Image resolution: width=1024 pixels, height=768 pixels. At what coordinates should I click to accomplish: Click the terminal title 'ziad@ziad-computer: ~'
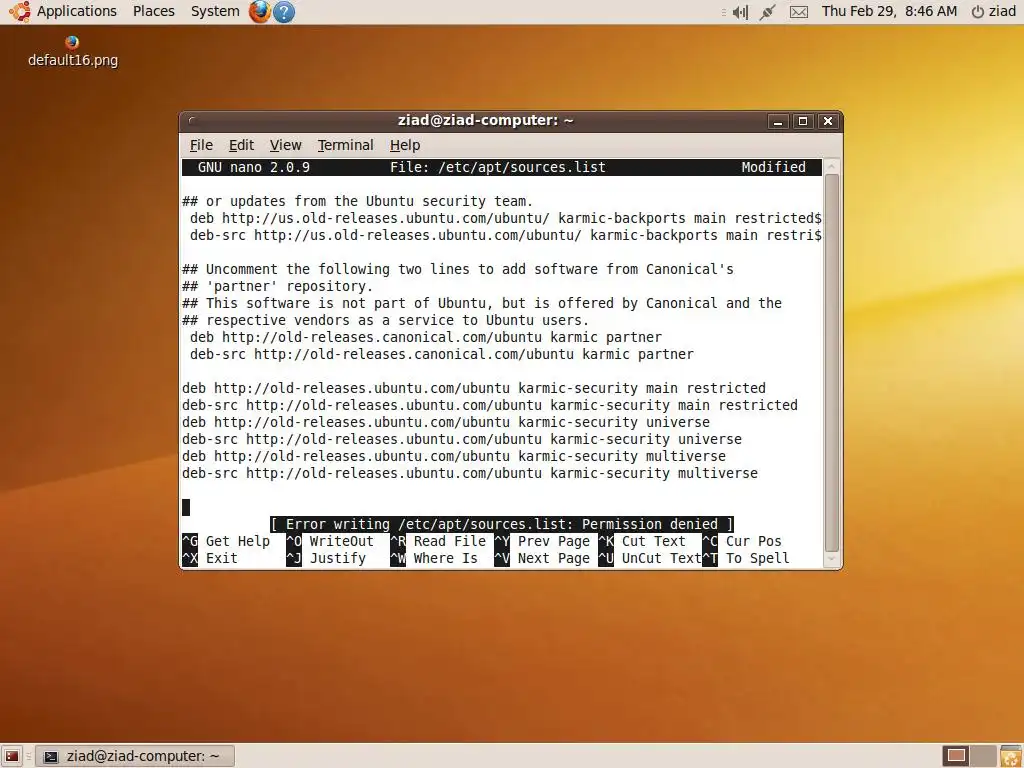point(485,121)
